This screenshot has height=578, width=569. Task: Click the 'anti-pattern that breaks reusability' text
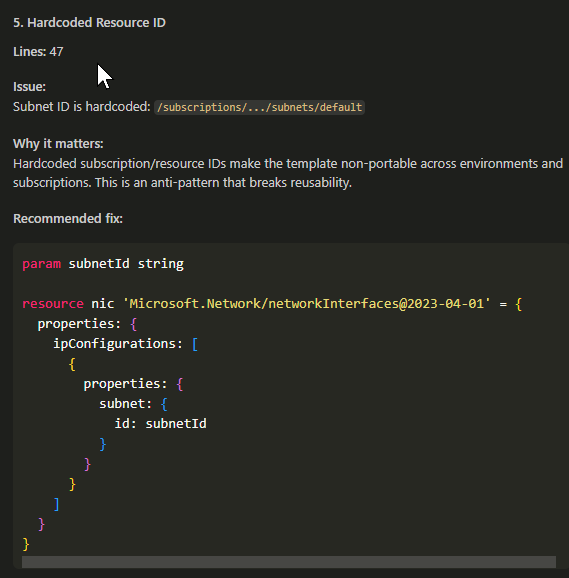[x=251, y=182]
